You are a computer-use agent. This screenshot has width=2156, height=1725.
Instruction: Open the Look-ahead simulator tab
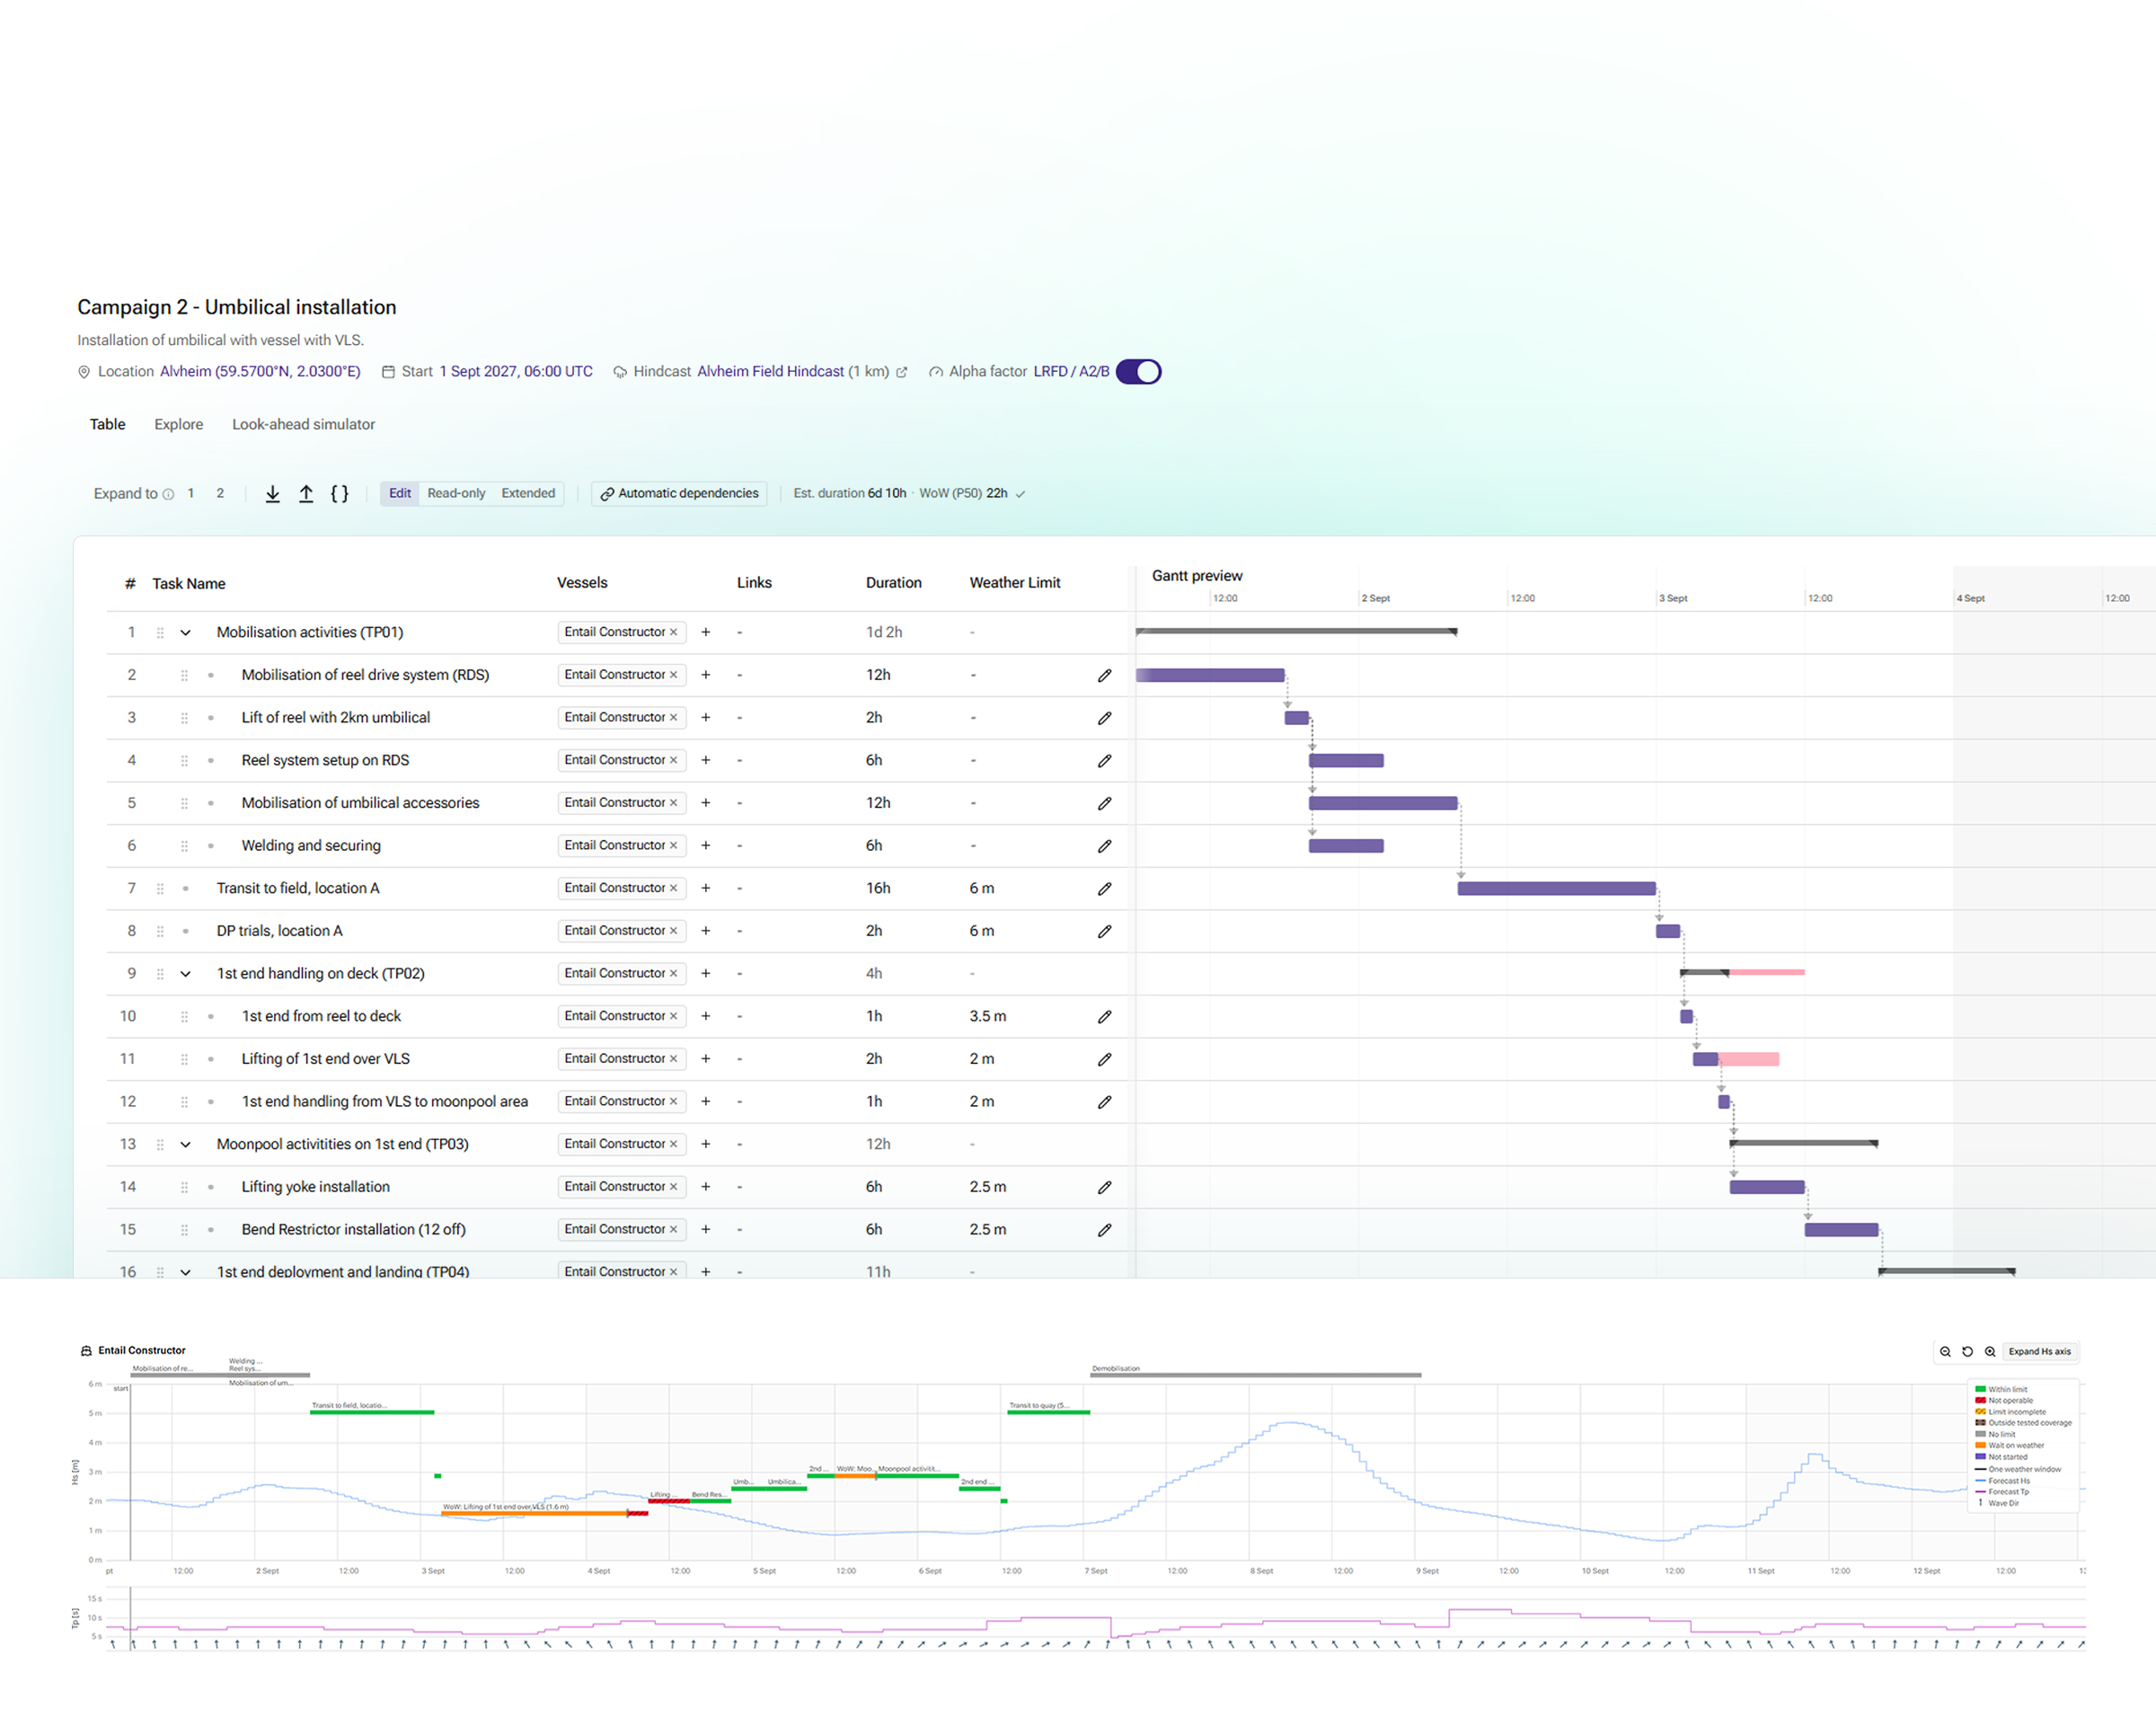click(x=304, y=424)
